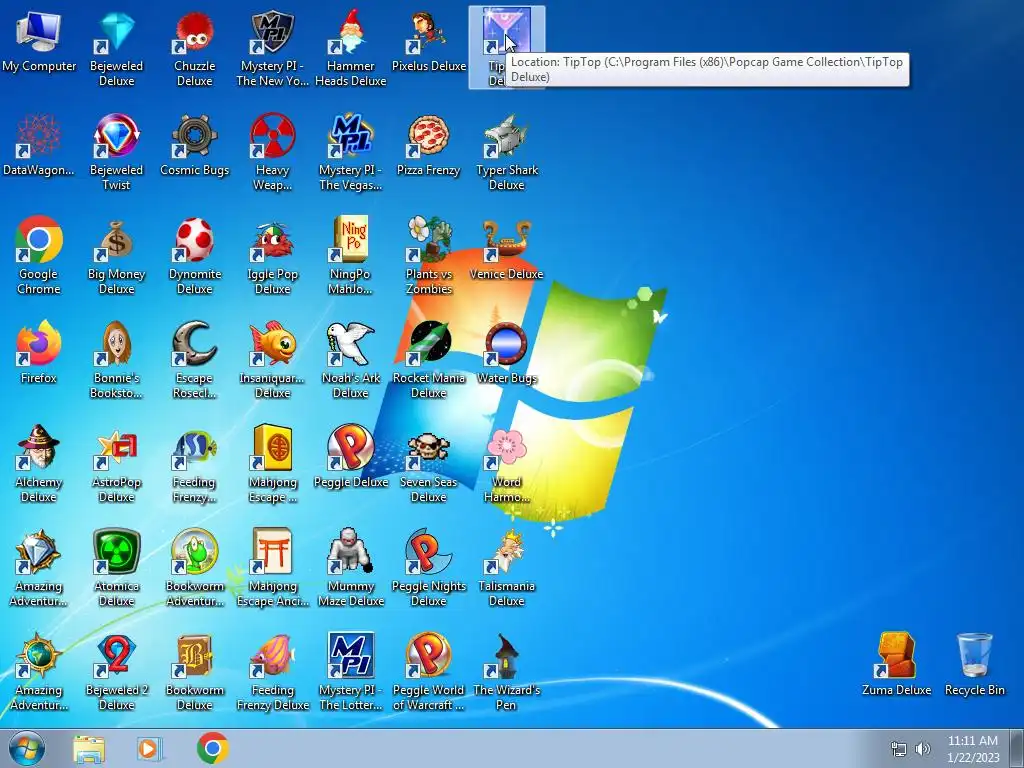The width and height of the screenshot is (1024, 768).
Task: Open Windows Explorer from the taskbar
Action: (x=89, y=748)
